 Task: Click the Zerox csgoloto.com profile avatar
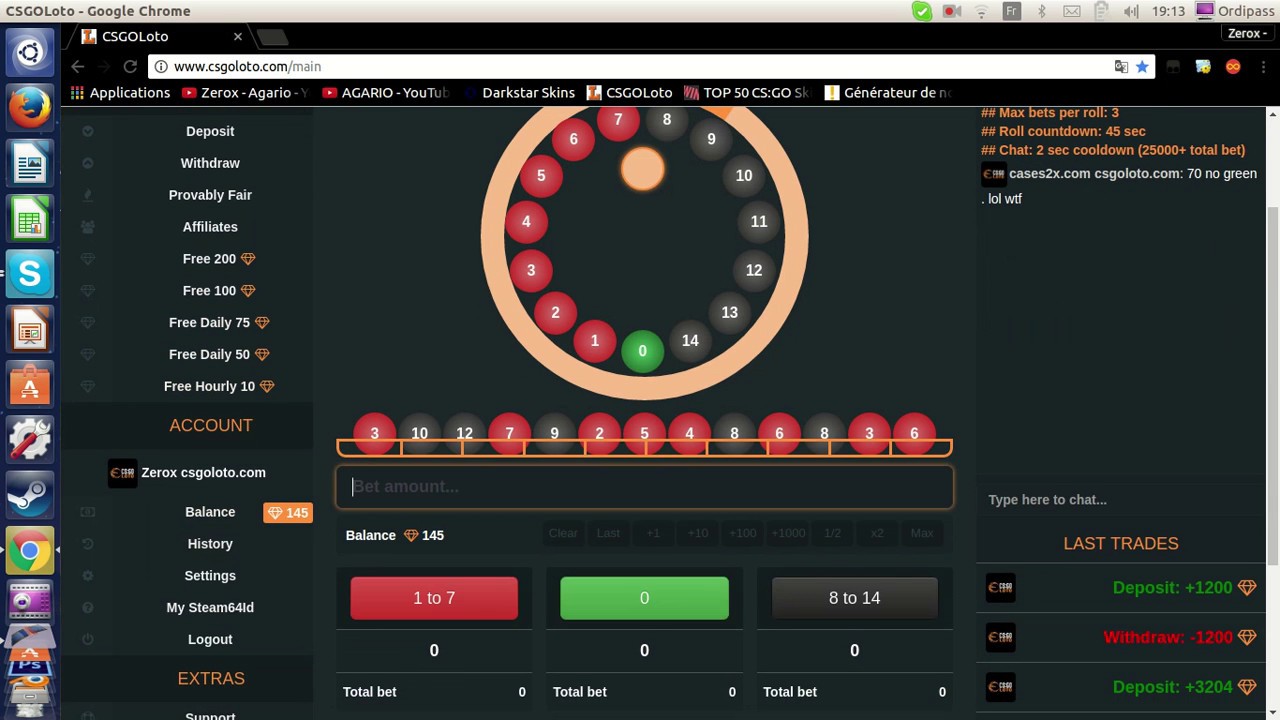click(122, 473)
